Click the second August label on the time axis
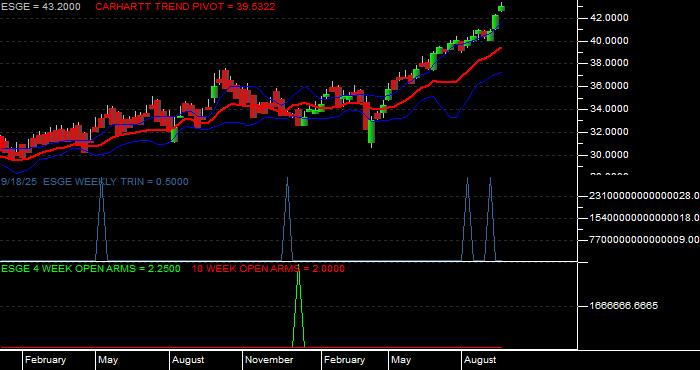700x370 pixels. pos(480,360)
